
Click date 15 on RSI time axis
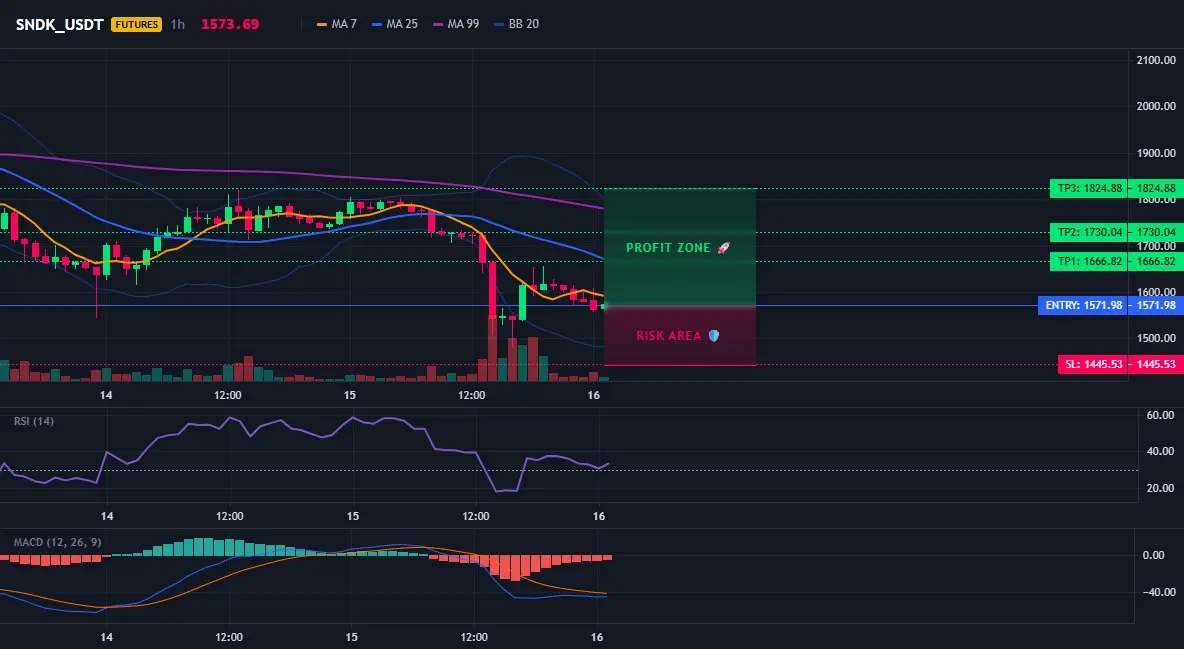click(x=353, y=516)
